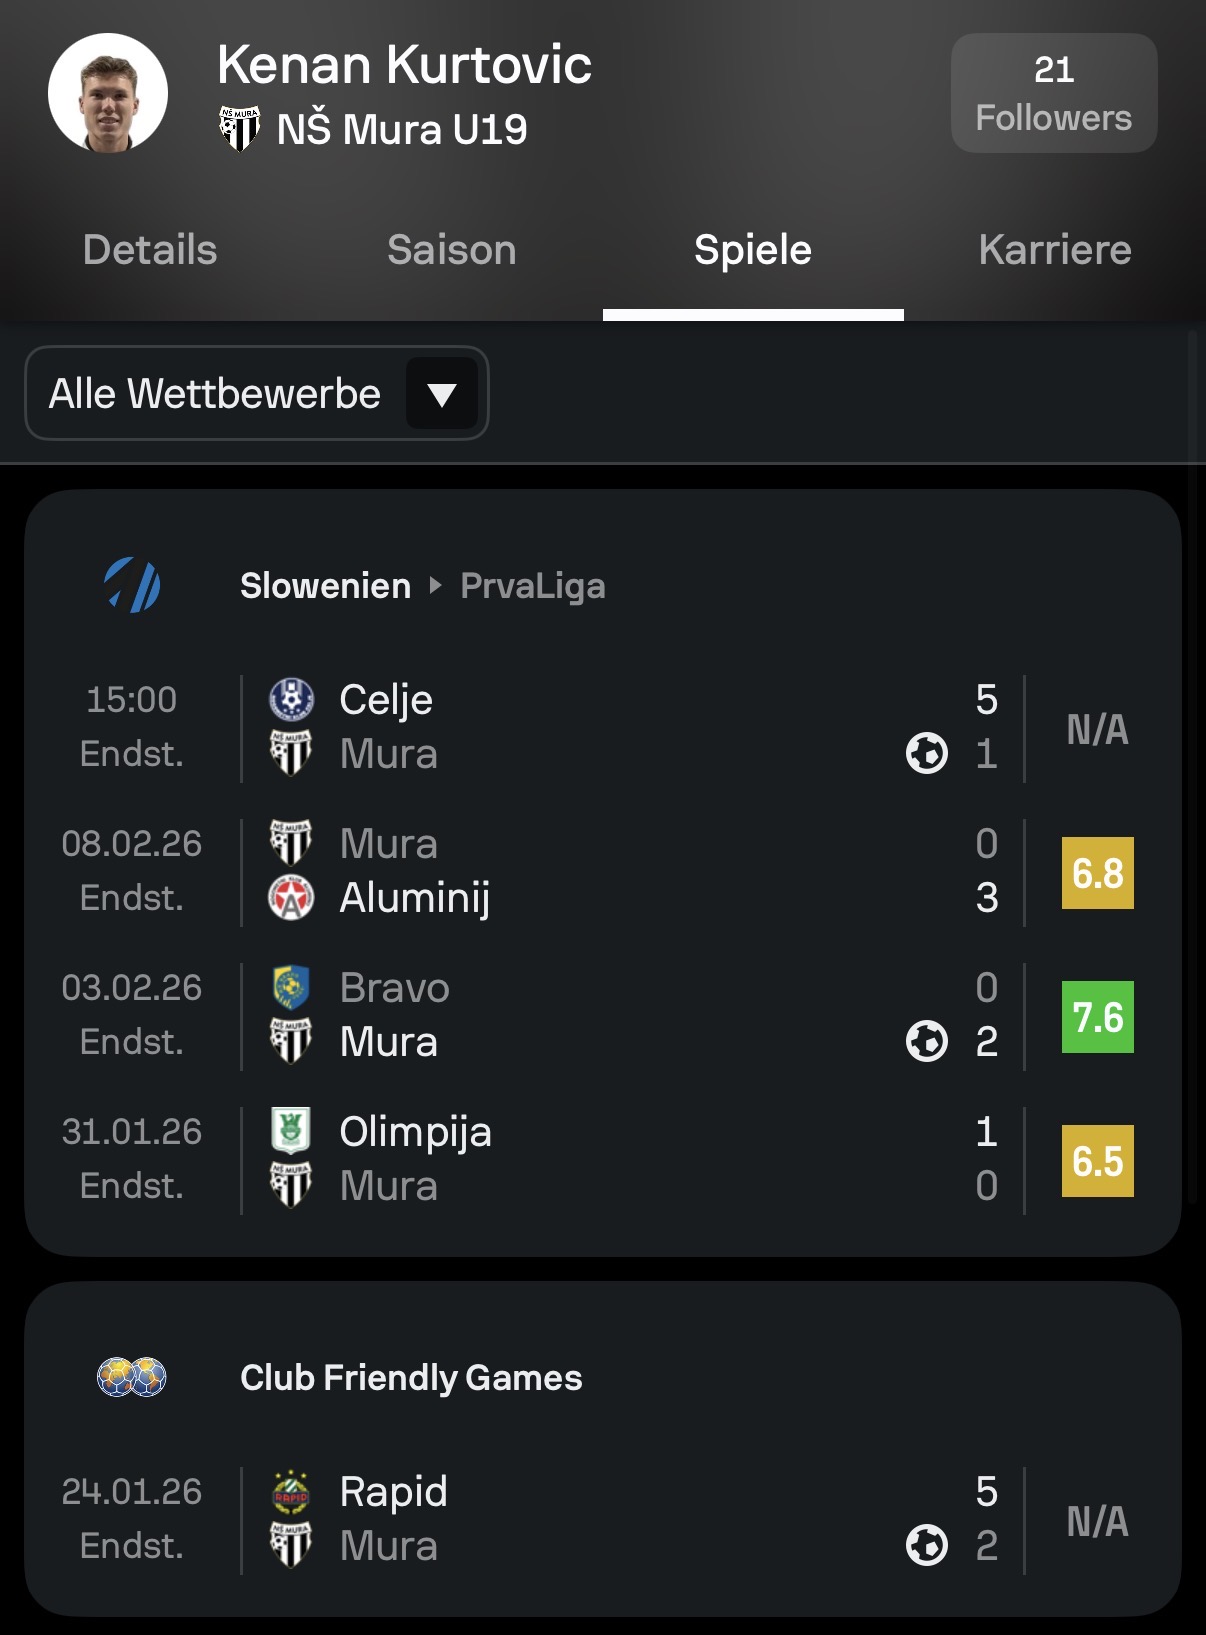Open the 21 Followers button
Viewport: 1206px width, 1635px height.
1053,93
